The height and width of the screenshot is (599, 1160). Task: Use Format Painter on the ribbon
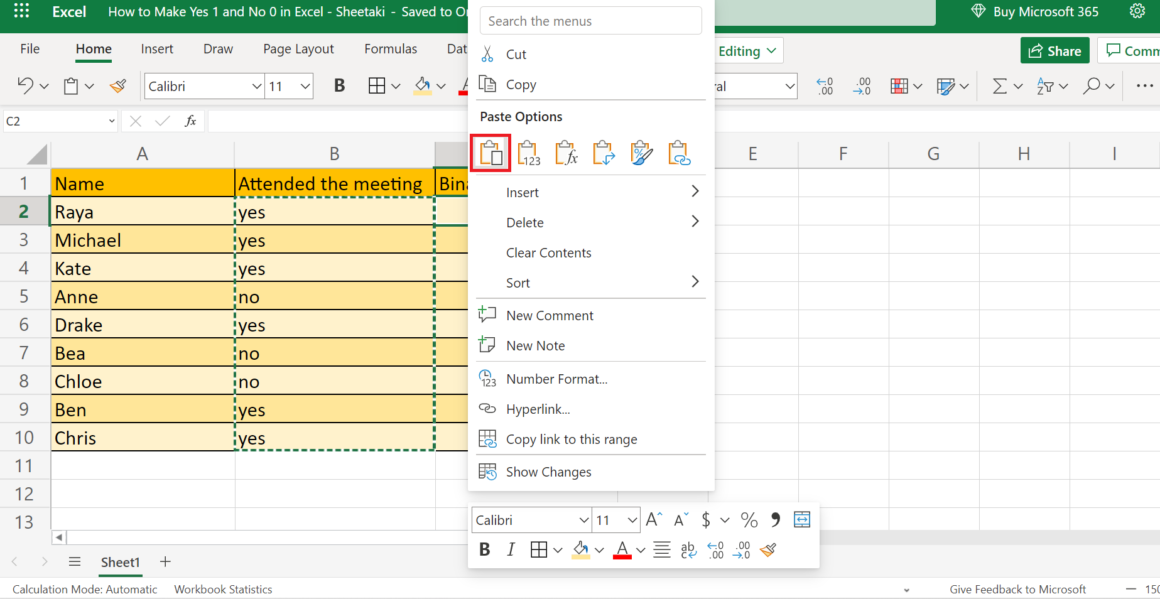(x=117, y=86)
